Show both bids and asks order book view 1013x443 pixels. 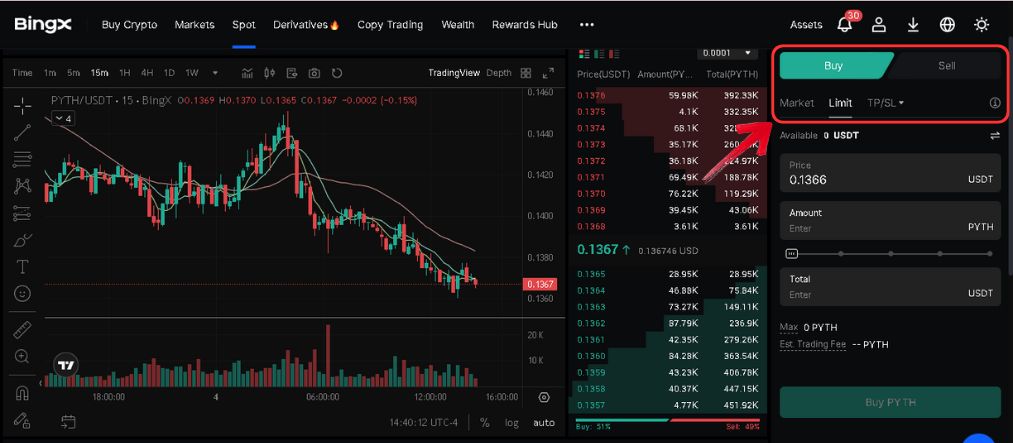585,53
